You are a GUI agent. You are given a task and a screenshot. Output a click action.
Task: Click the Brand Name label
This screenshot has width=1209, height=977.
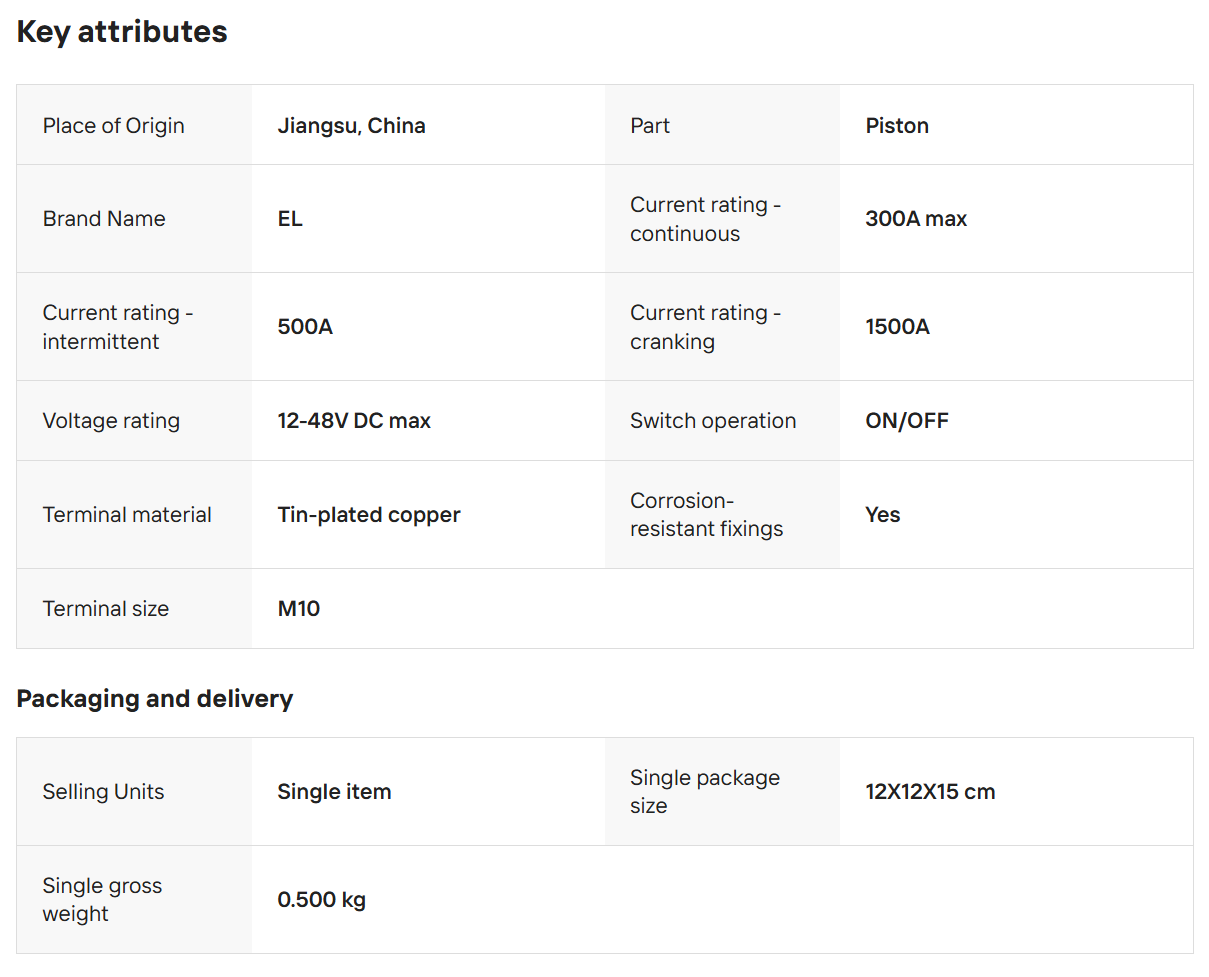point(104,219)
